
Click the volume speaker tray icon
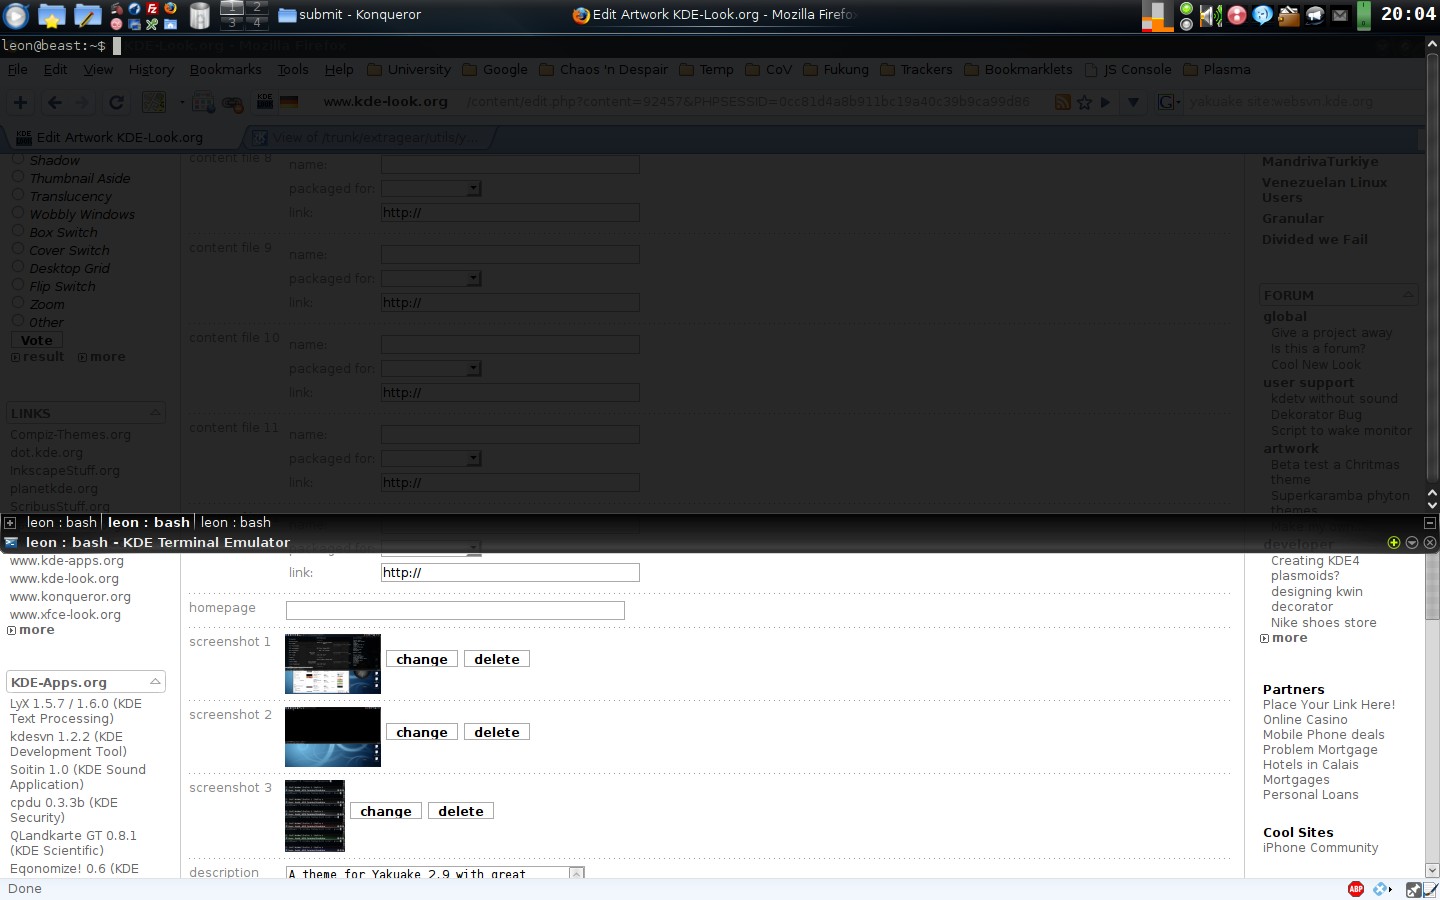[x=1211, y=15]
